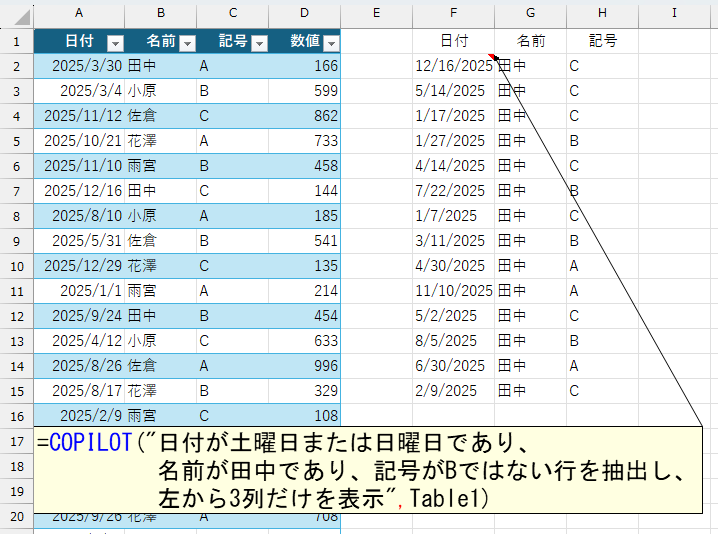
Task: Click result date 2/9/2025
Action: [453, 391]
